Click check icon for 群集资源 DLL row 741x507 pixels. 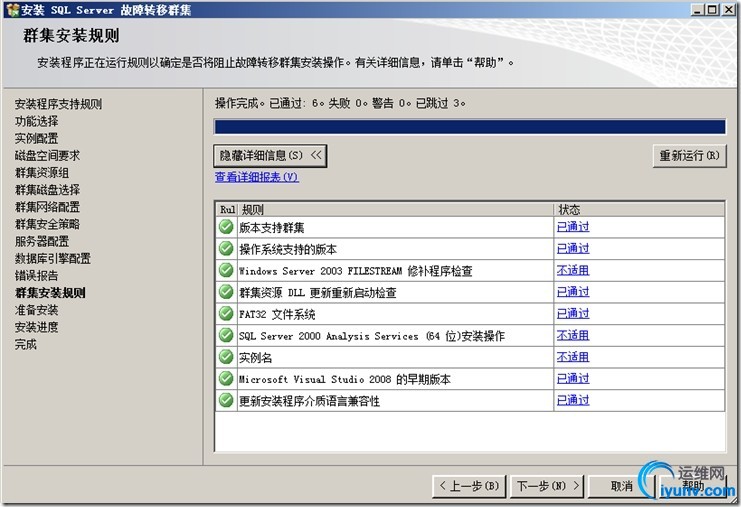click(226, 292)
